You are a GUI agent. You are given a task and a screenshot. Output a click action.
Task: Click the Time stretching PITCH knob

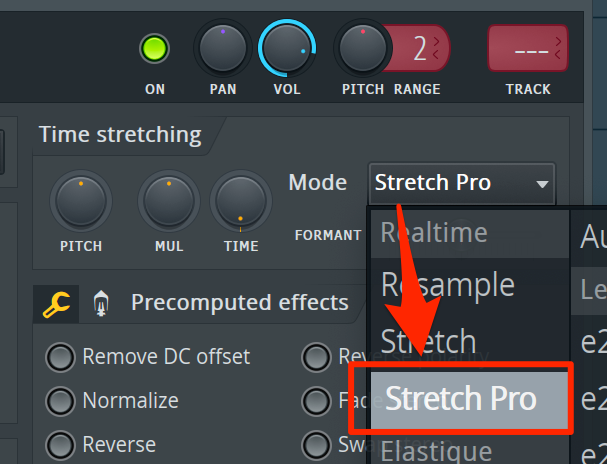[81, 201]
